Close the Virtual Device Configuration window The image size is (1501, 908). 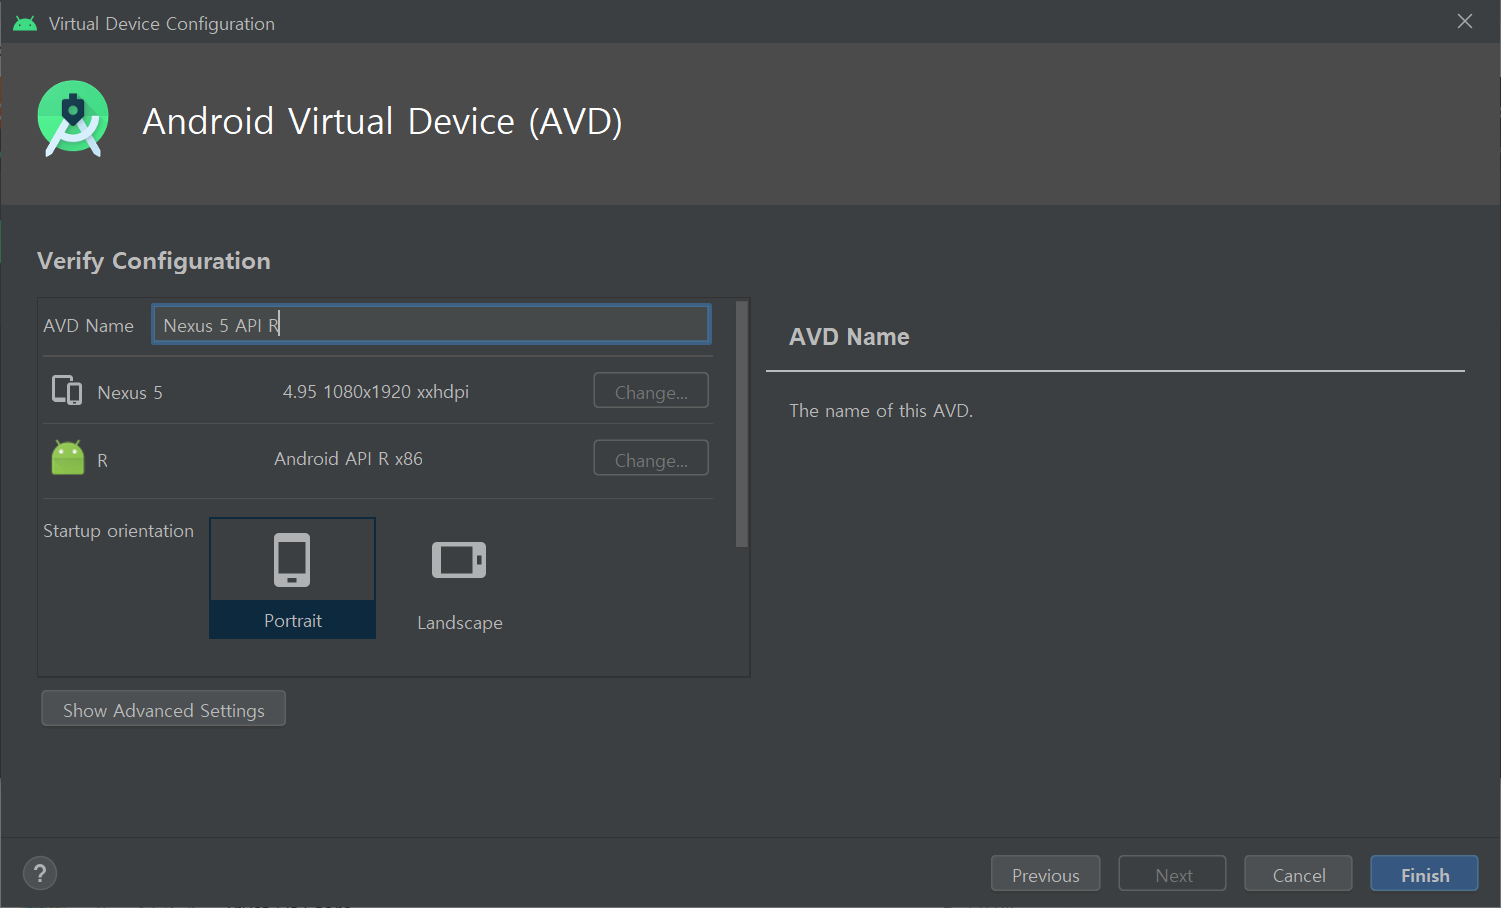tap(1465, 22)
